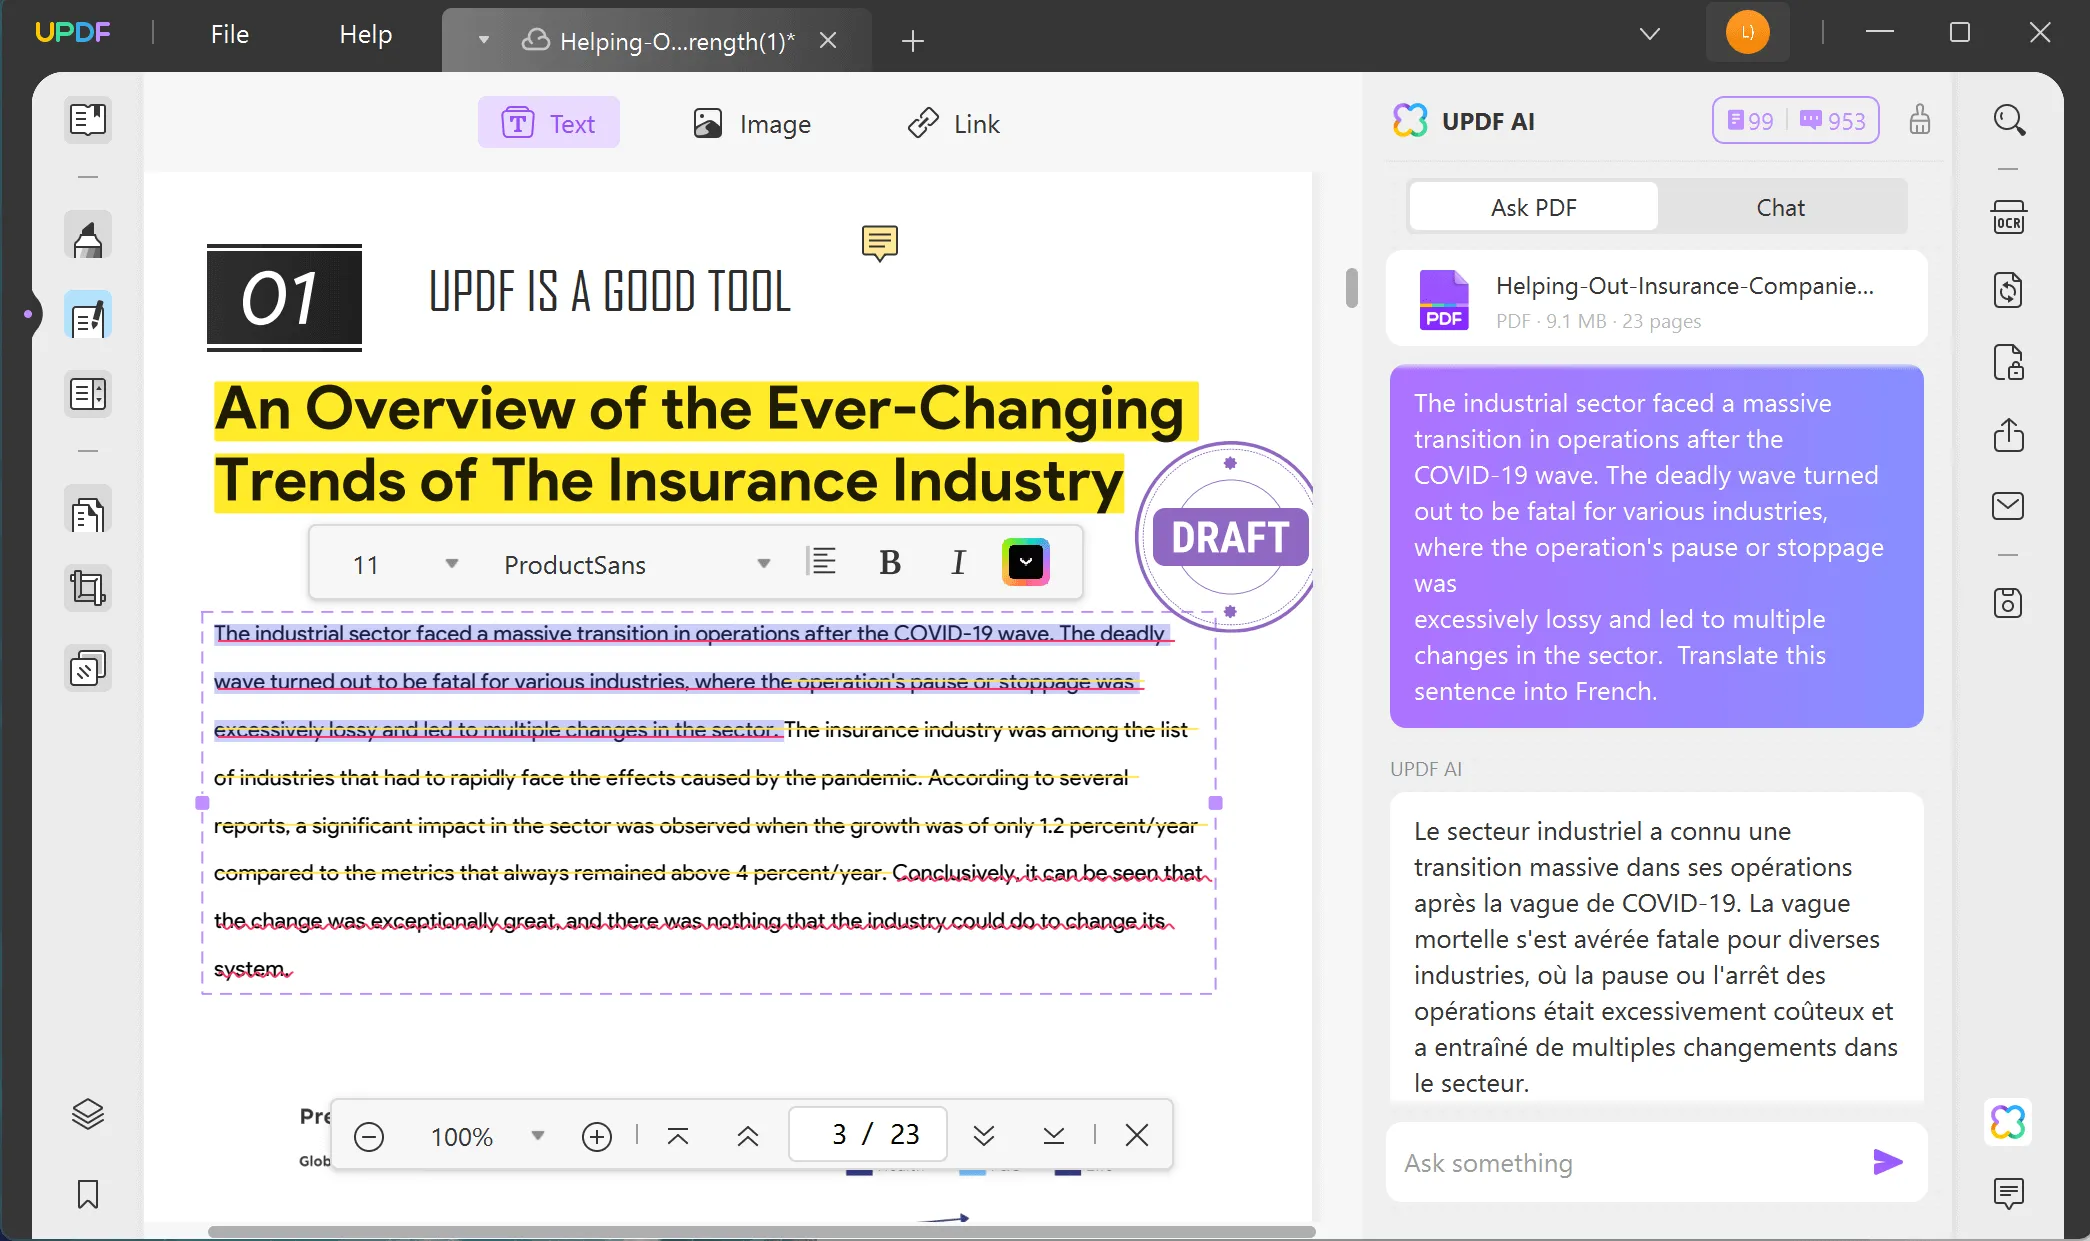Click the Link tool icon
This screenshot has width=2090, height=1241.
923,123
